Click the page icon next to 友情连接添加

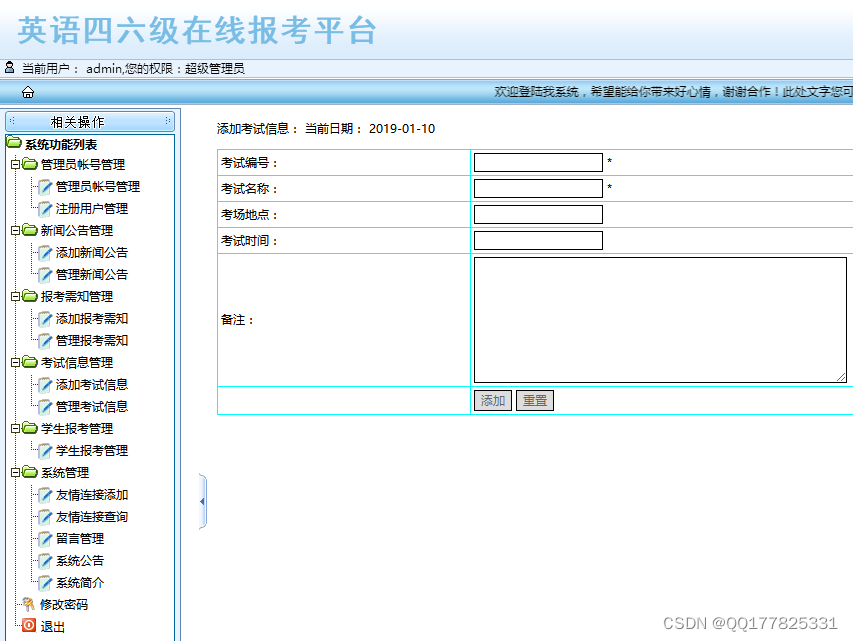pyautogui.click(x=45, y=495)
